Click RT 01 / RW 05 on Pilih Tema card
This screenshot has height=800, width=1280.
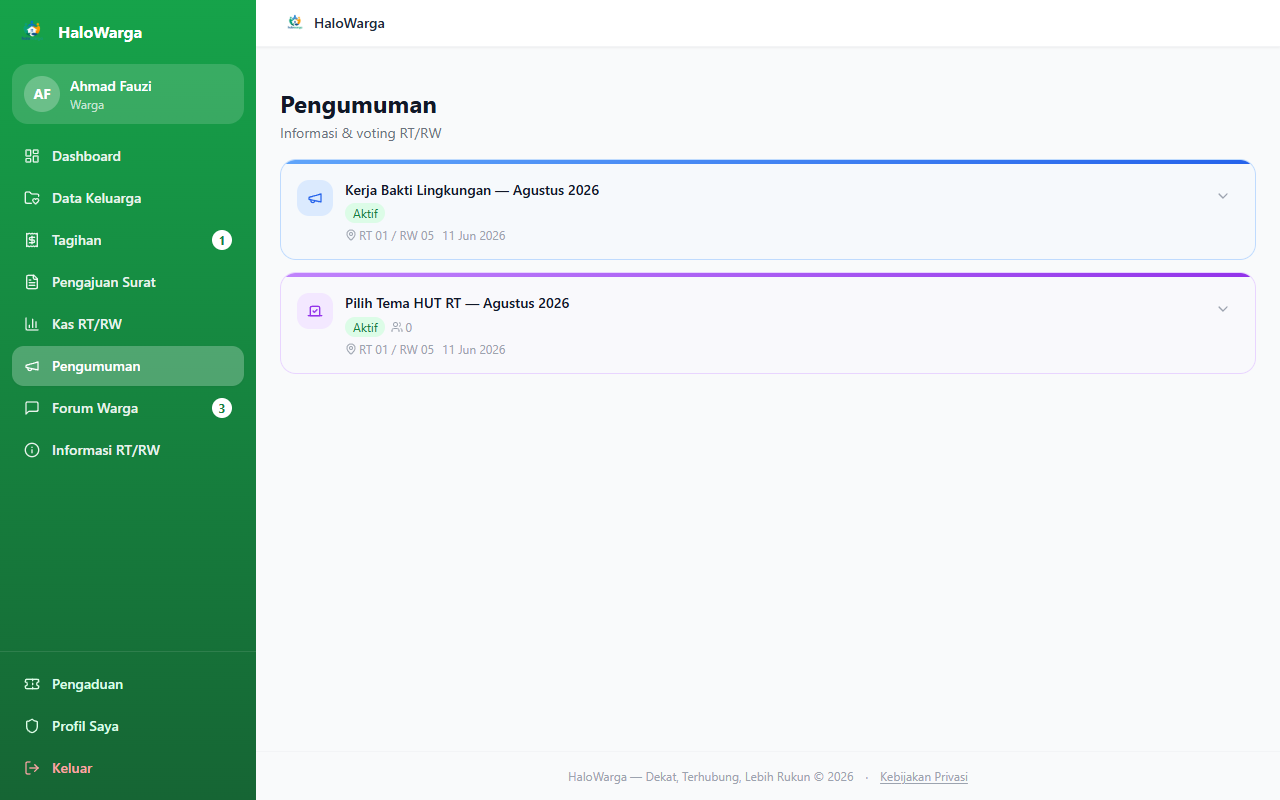pyautogui.click(x=397, y=349)
